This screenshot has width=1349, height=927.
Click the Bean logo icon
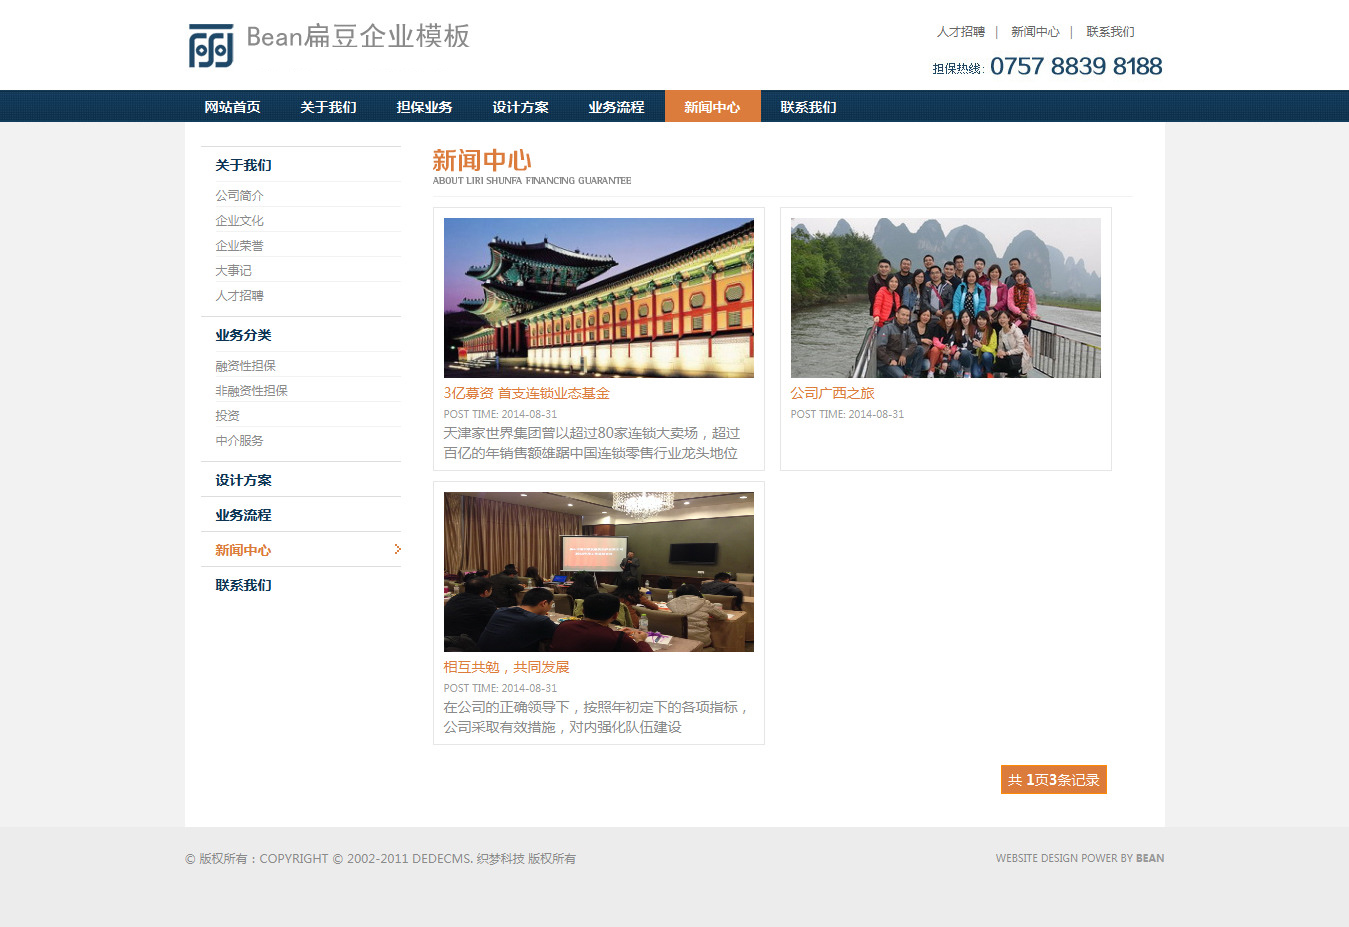(211, 46)
